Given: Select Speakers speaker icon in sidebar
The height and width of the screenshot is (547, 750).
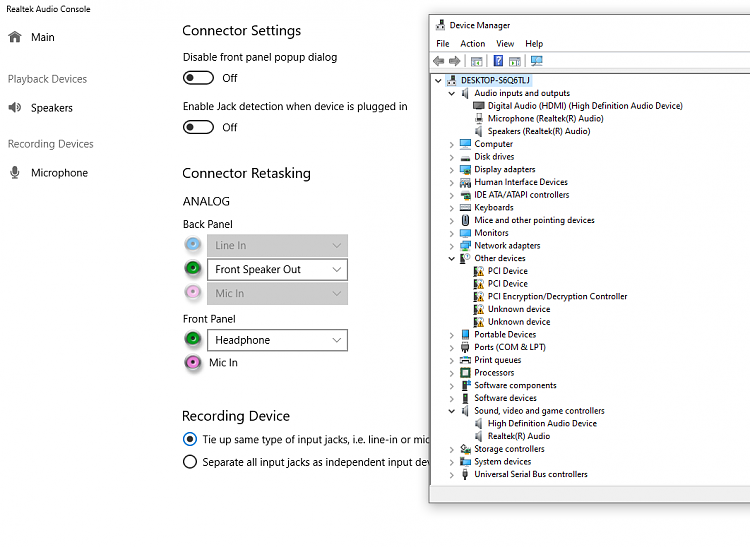Looking at the screenshot, I should [15, 108].
